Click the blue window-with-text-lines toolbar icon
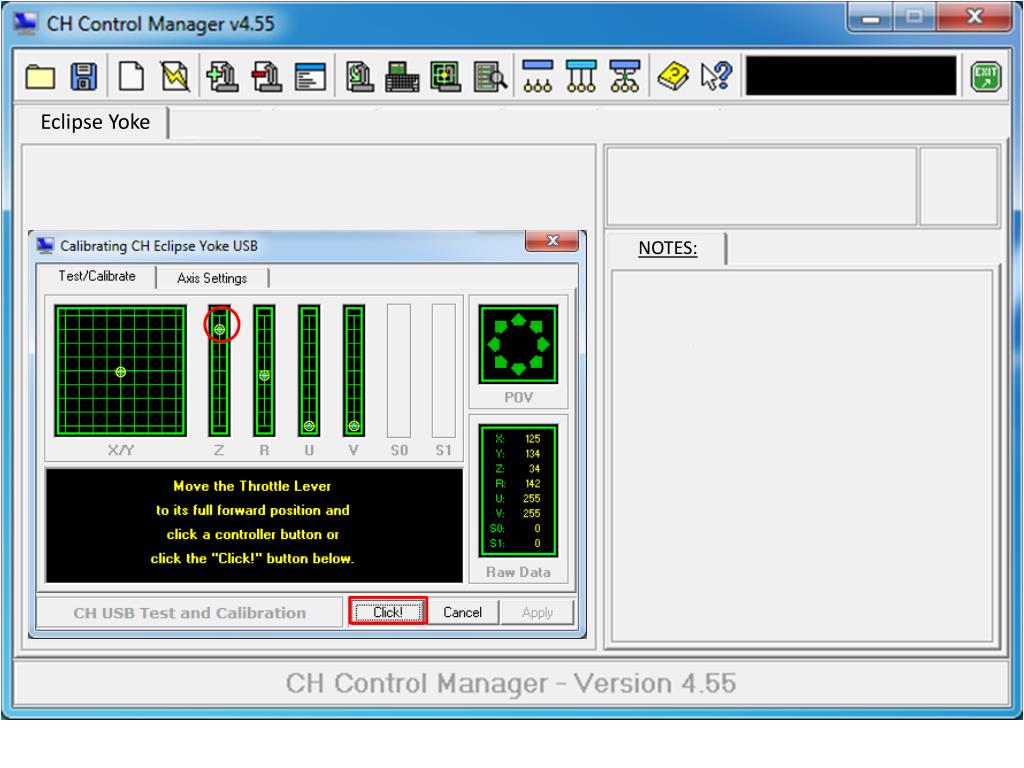Screen dimensions: 1024x768 (x=310, y=76)
